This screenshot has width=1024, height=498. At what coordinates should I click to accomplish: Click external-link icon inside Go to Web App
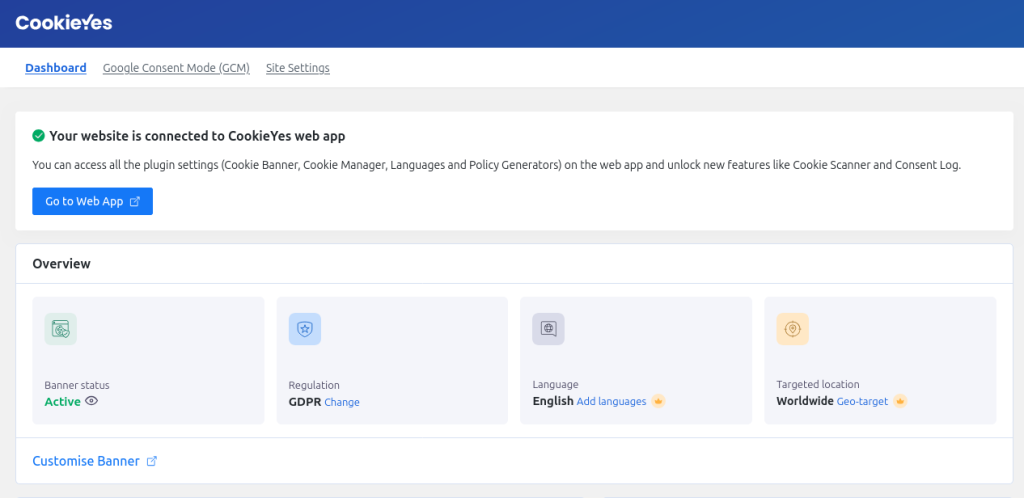tap(135, 201)
